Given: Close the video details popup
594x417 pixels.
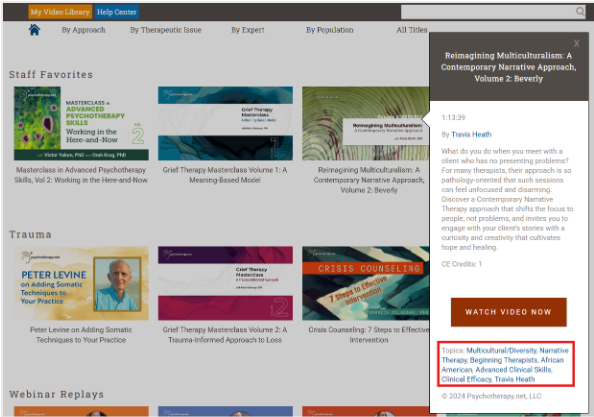Looking at the screenshot, I should pos(576,43).
